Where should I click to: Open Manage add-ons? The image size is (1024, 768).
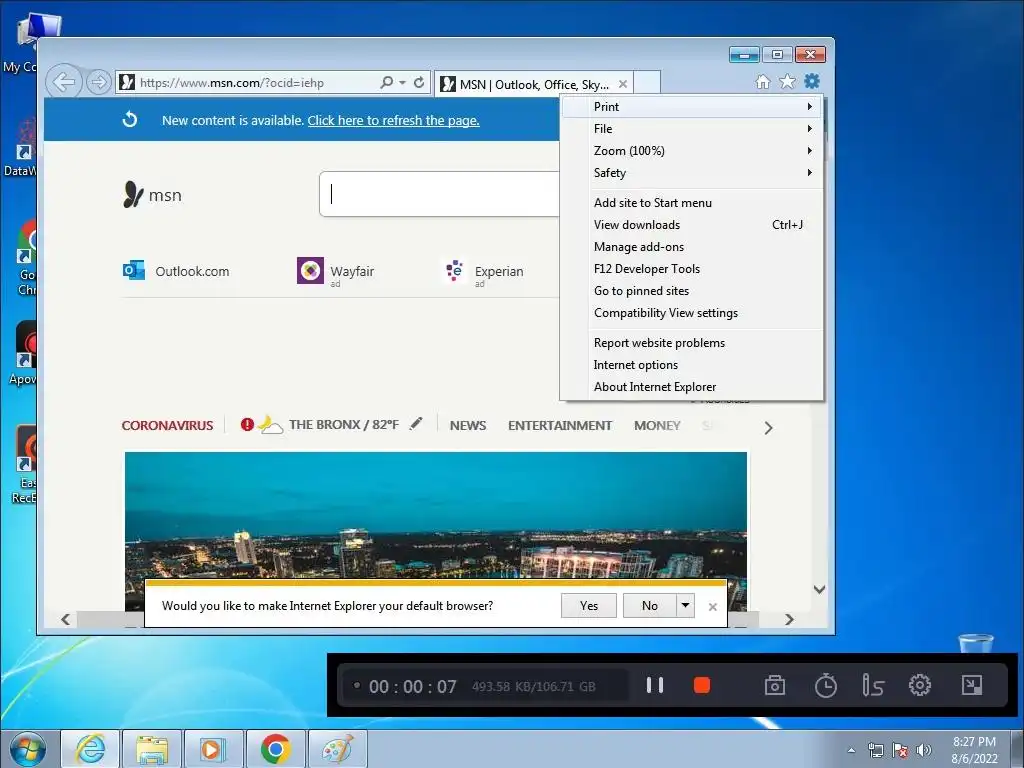(692, 247)
